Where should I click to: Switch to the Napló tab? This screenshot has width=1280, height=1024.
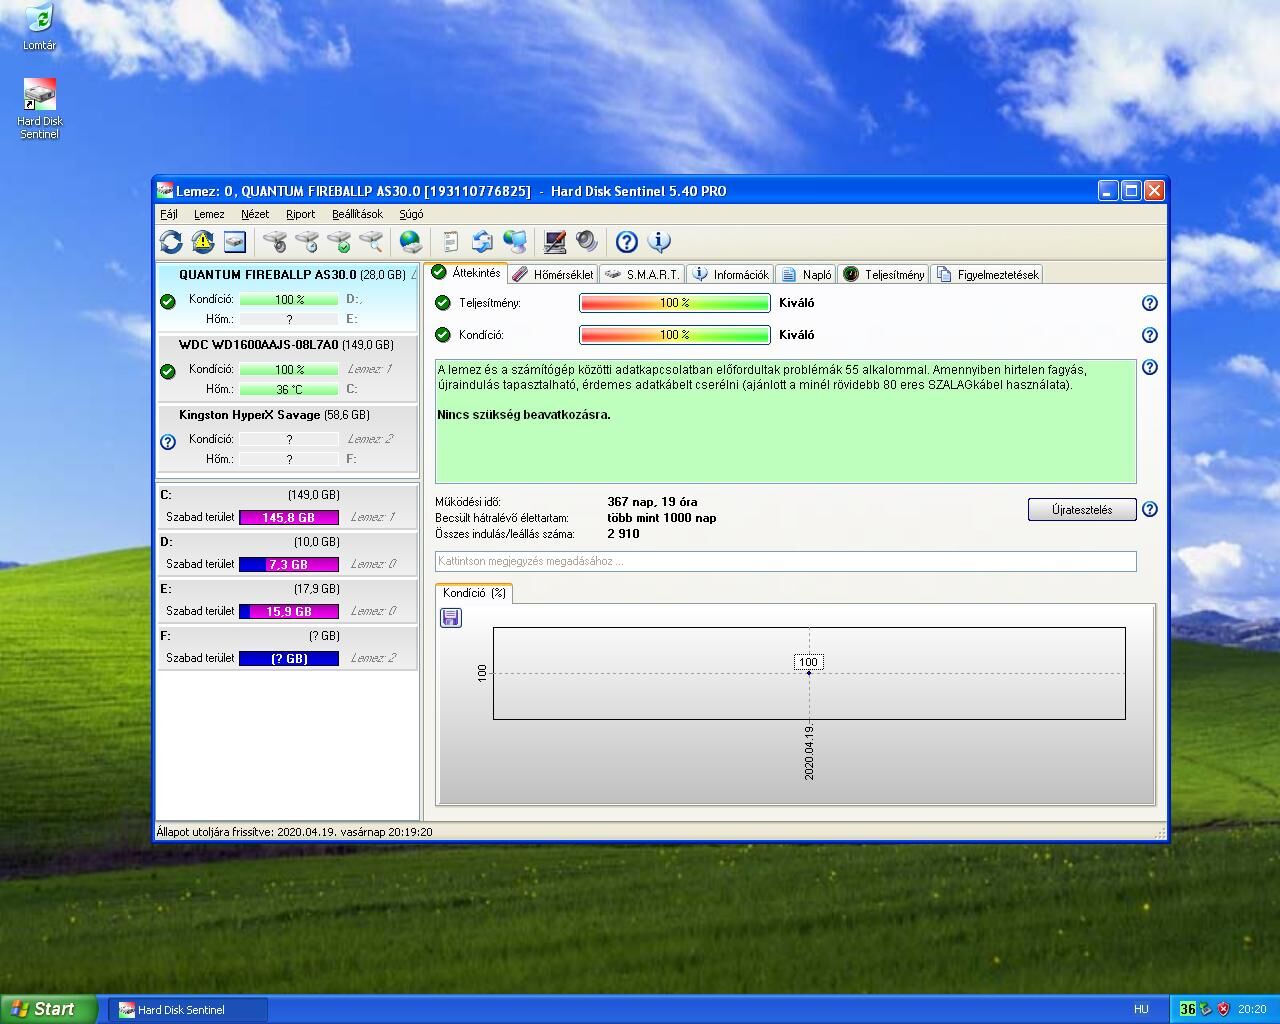pyautogui.click(x=806, y=274)
